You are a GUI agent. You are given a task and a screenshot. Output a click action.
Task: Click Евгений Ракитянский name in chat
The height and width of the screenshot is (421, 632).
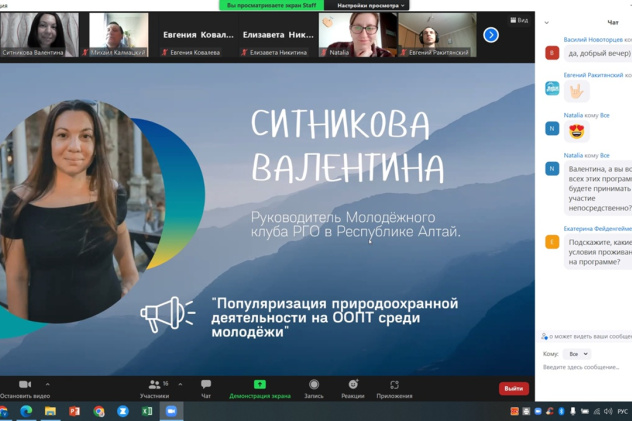593,75
